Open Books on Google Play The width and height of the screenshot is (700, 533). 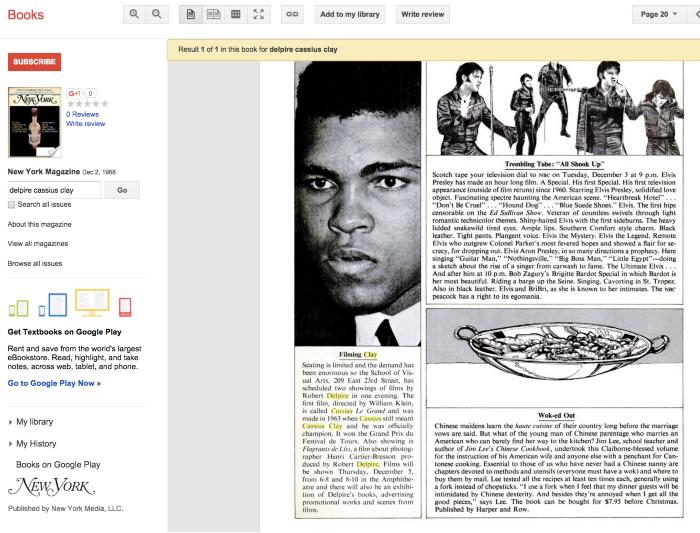58,465
